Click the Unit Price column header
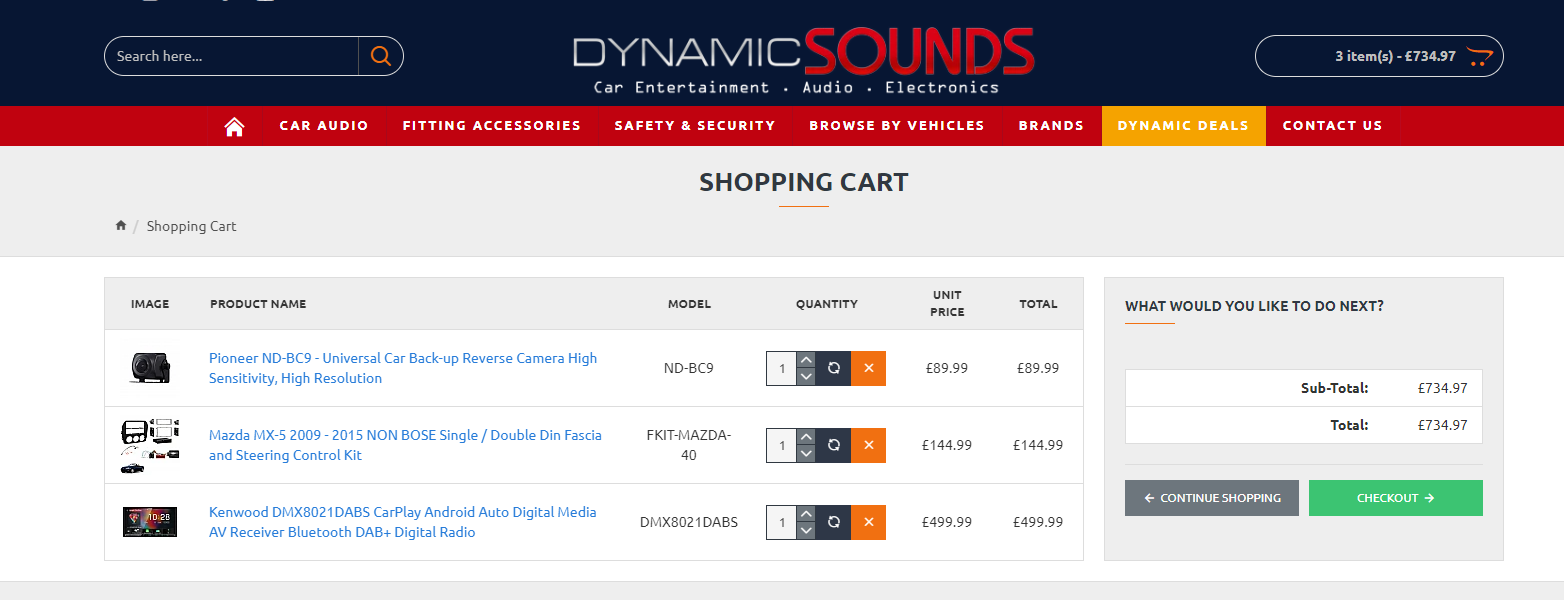 click(947, 303)
